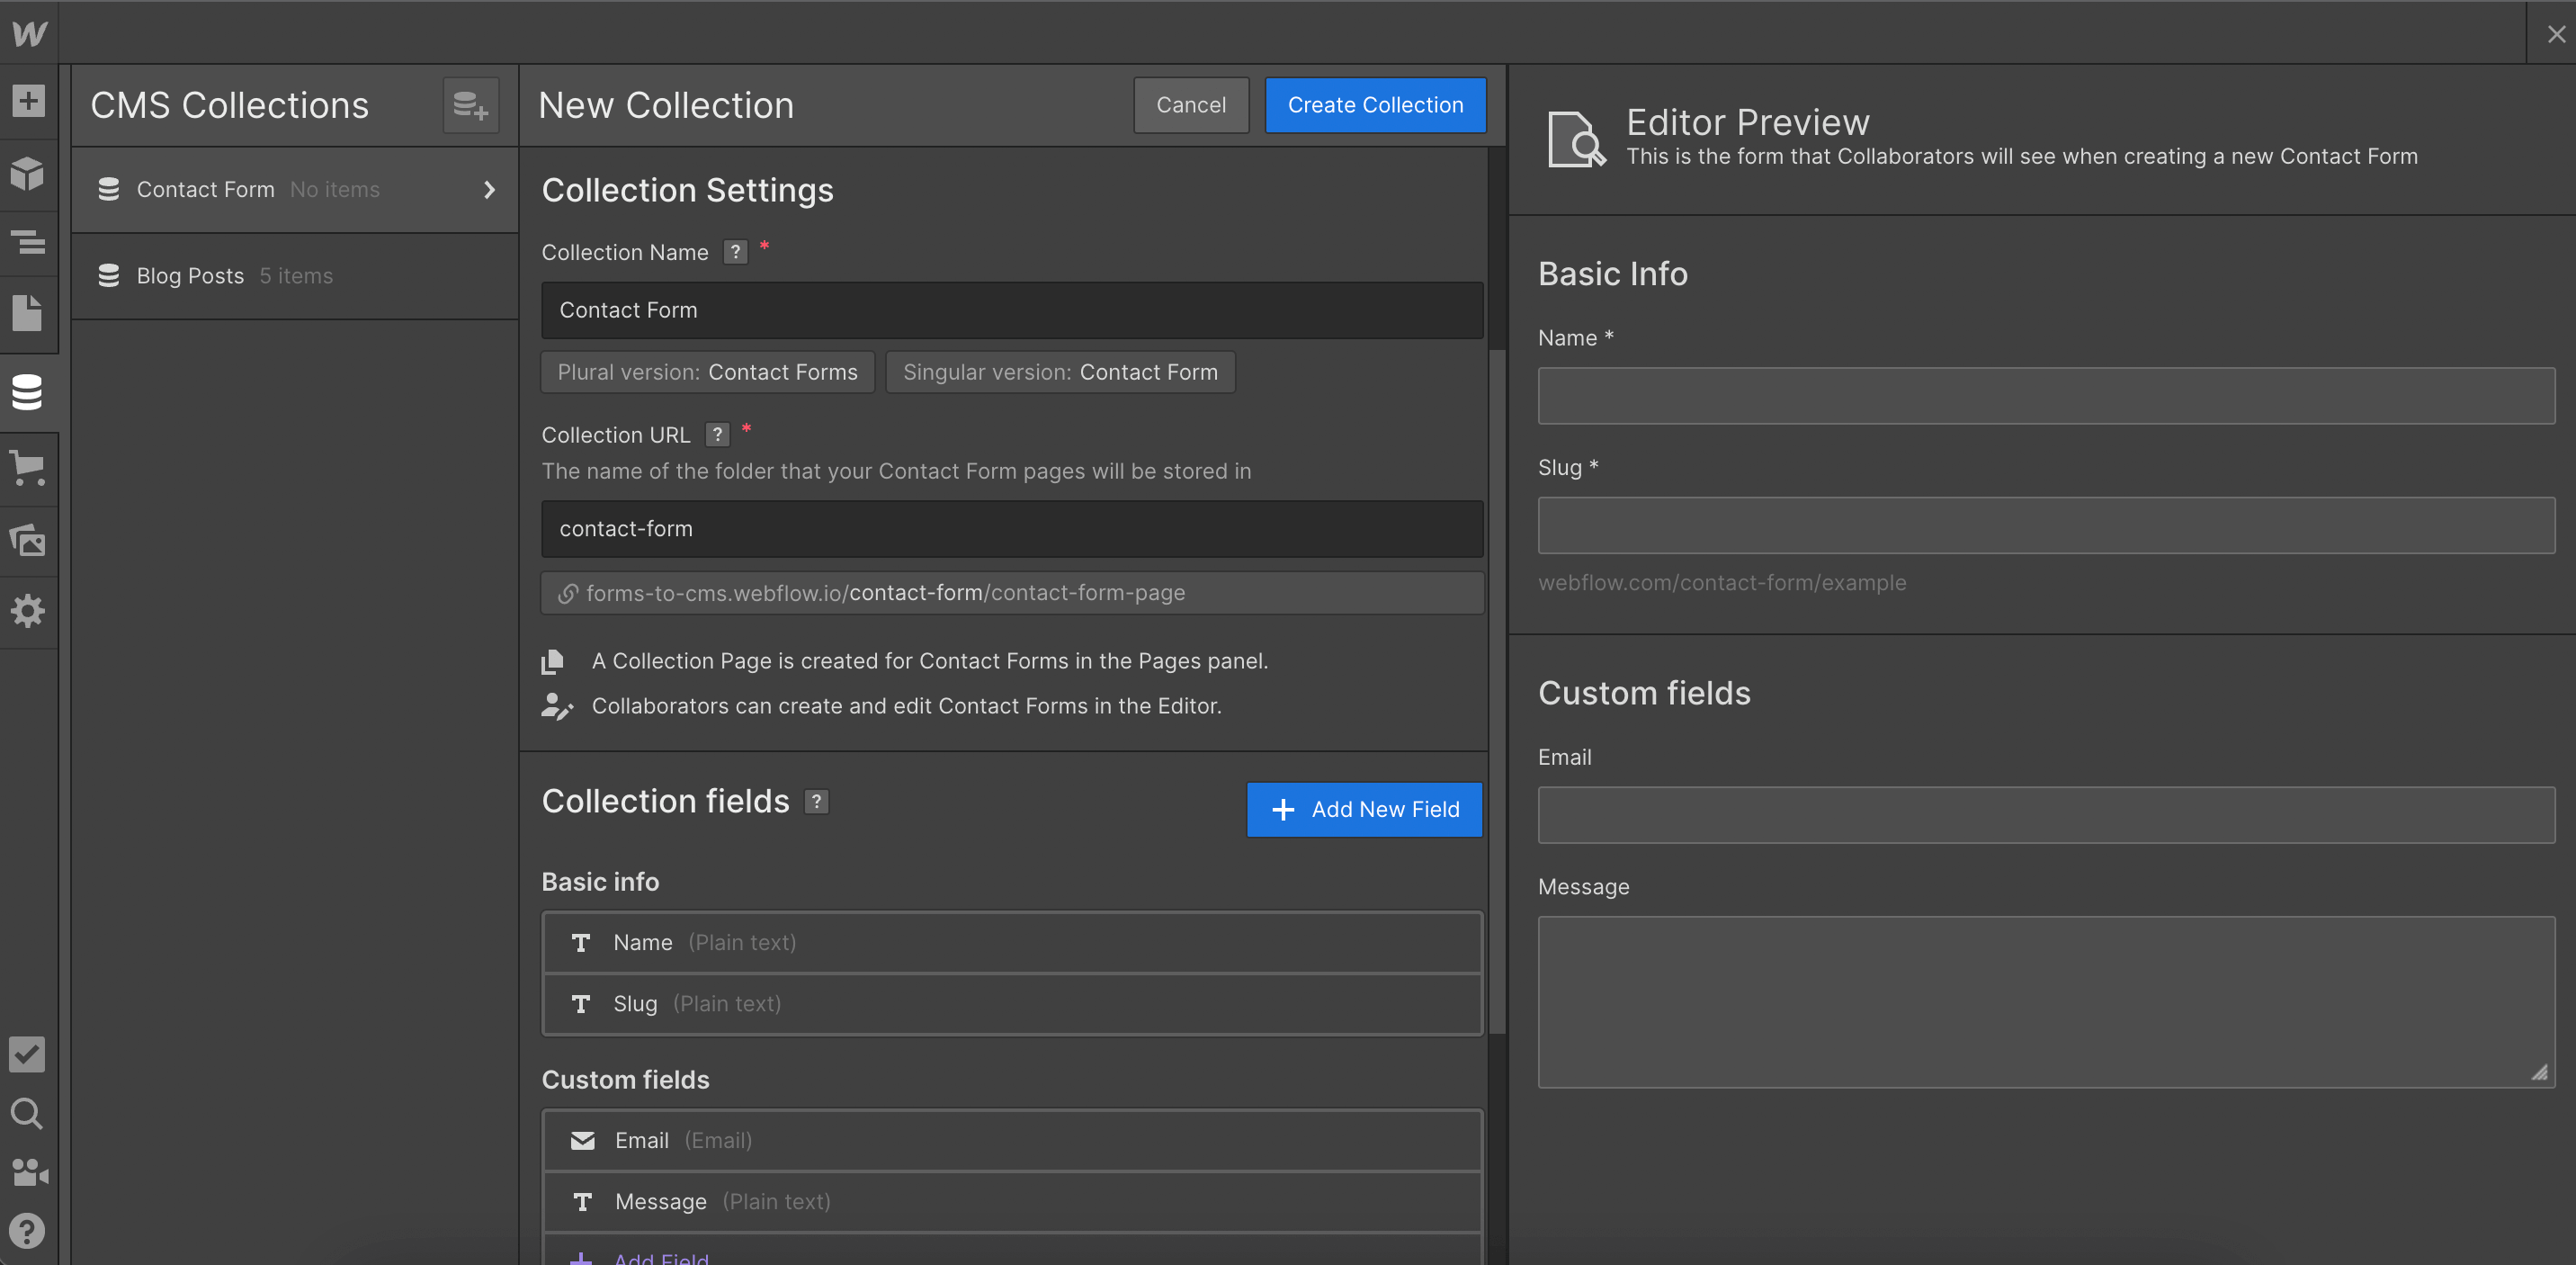This screenshot has width=2576, height=1265.
Task: Open the Add Elements panel
Action: (28, 100)
